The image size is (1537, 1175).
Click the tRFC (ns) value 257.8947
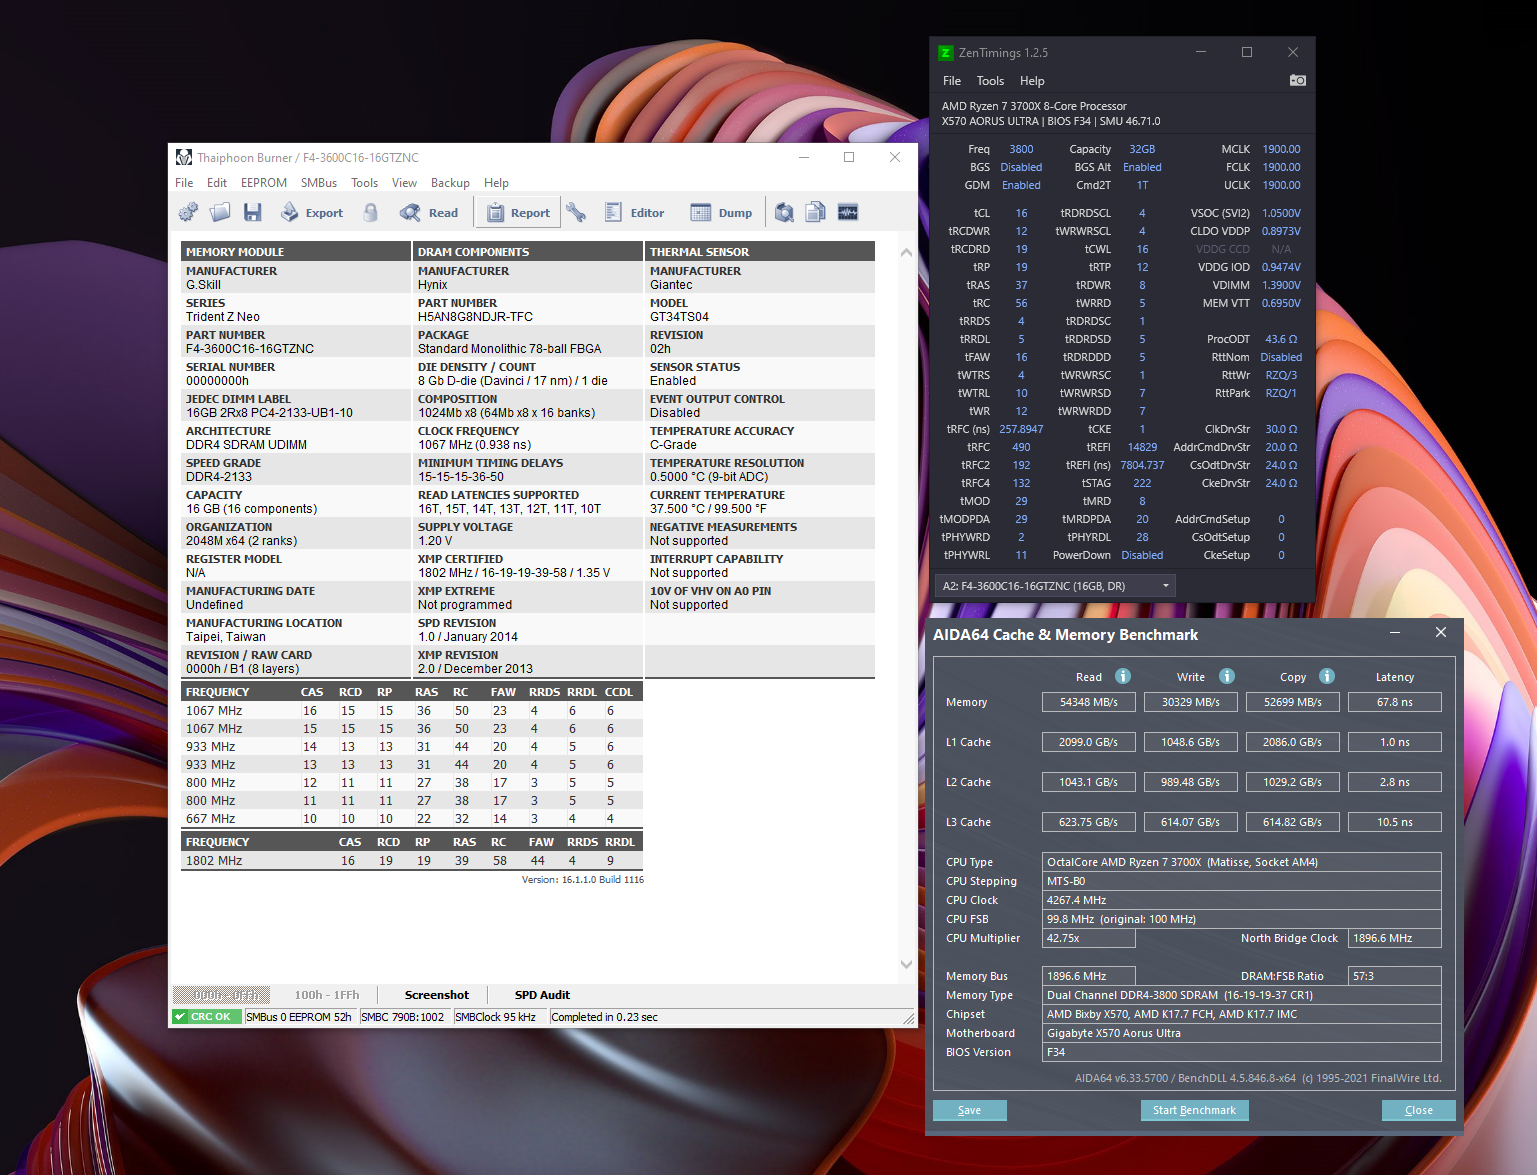(1021, 429)
